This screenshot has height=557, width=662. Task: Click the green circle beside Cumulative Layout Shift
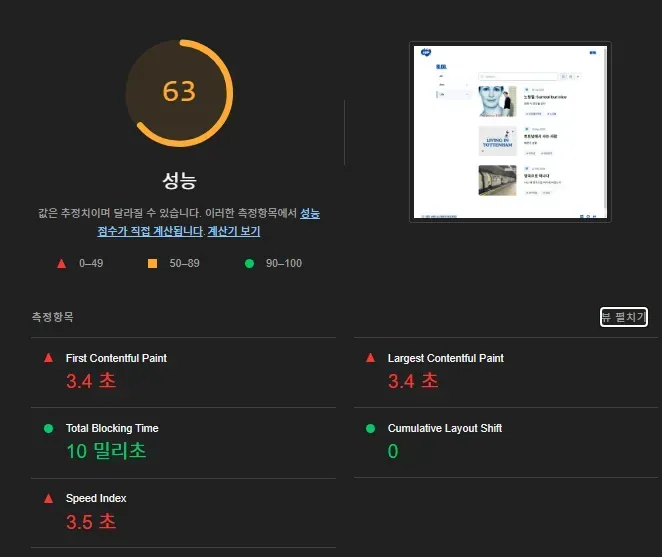pyautogui.click(x=370, y=428)
